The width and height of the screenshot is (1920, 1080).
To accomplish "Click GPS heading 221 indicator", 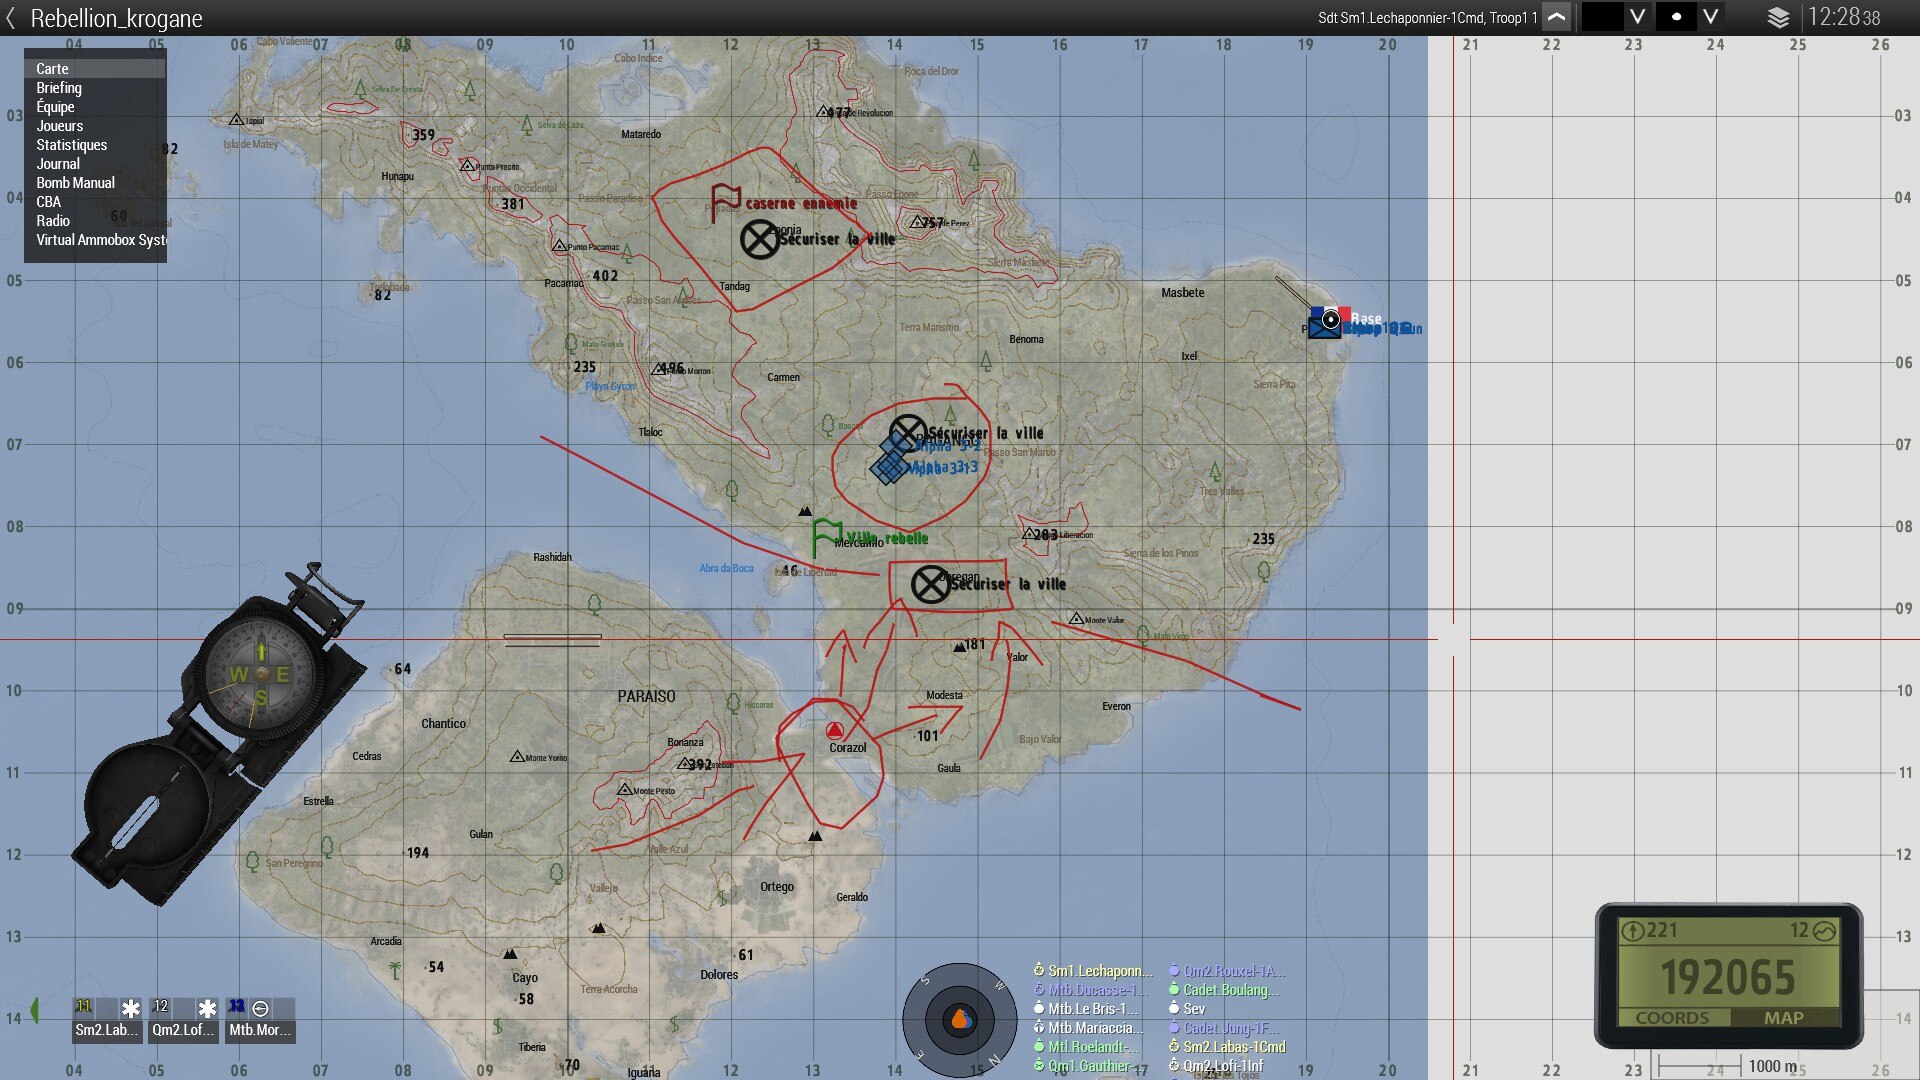I will point(1650,931).
